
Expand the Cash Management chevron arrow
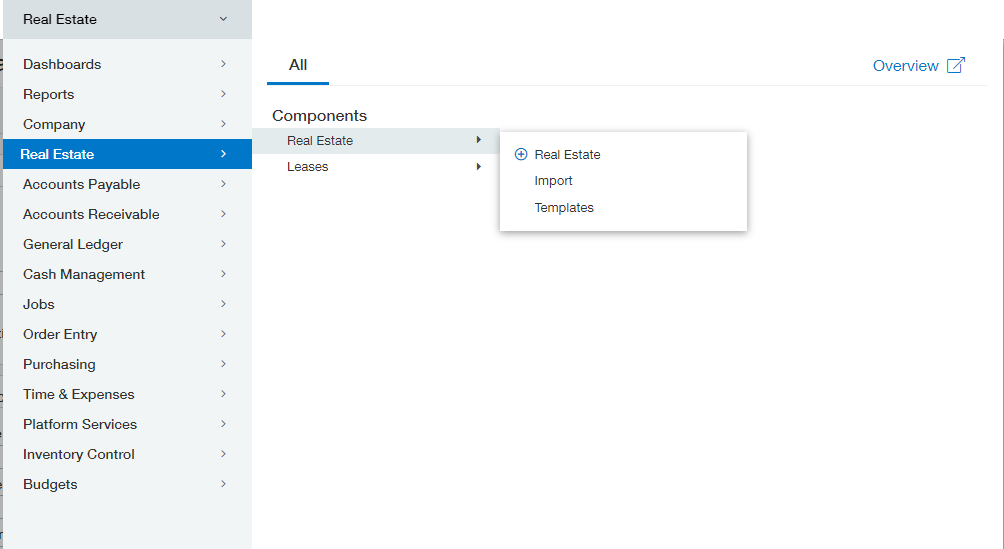click(x=223, y=274)
